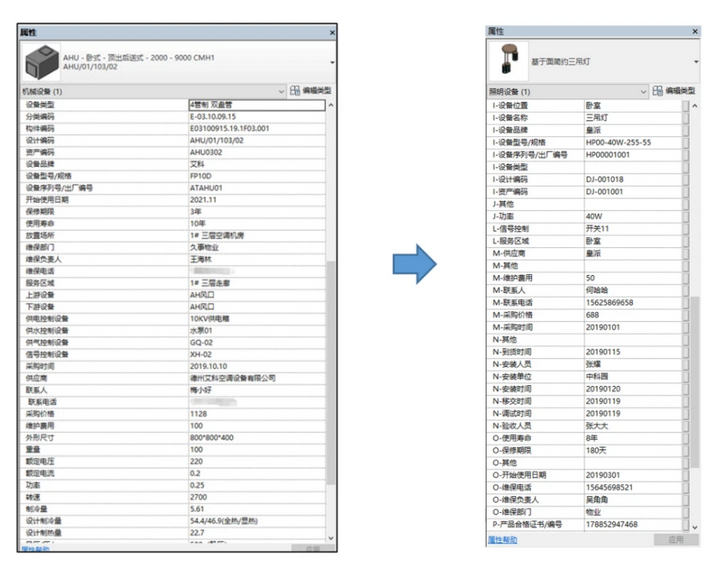Click the 供电控制设备 value 10KV供电箱
Screen dimensions: 704x562
coord(210,319)
